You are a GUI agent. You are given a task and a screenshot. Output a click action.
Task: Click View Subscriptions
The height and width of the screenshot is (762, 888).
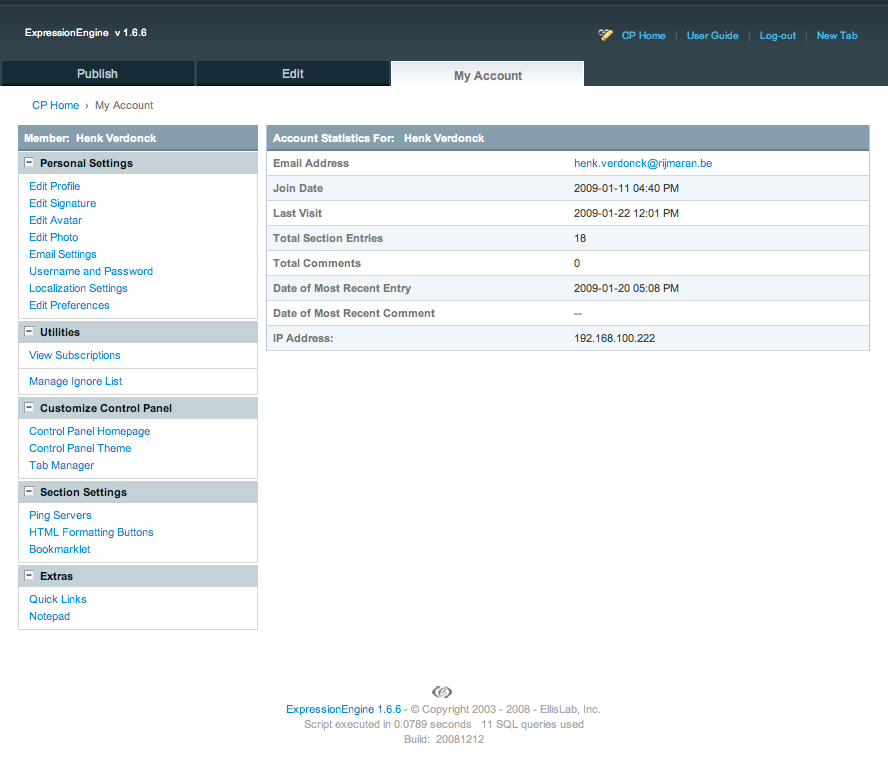coord(75,356)
